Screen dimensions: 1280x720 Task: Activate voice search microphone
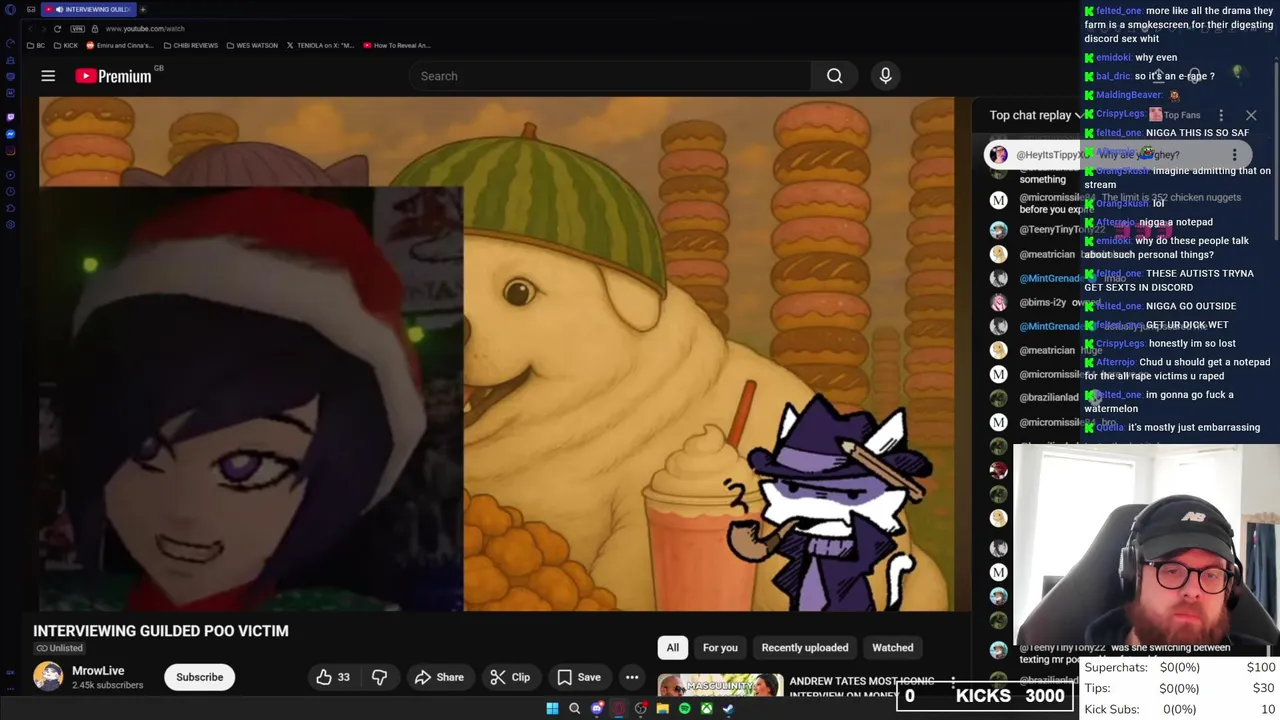click(x=885, y=76)
